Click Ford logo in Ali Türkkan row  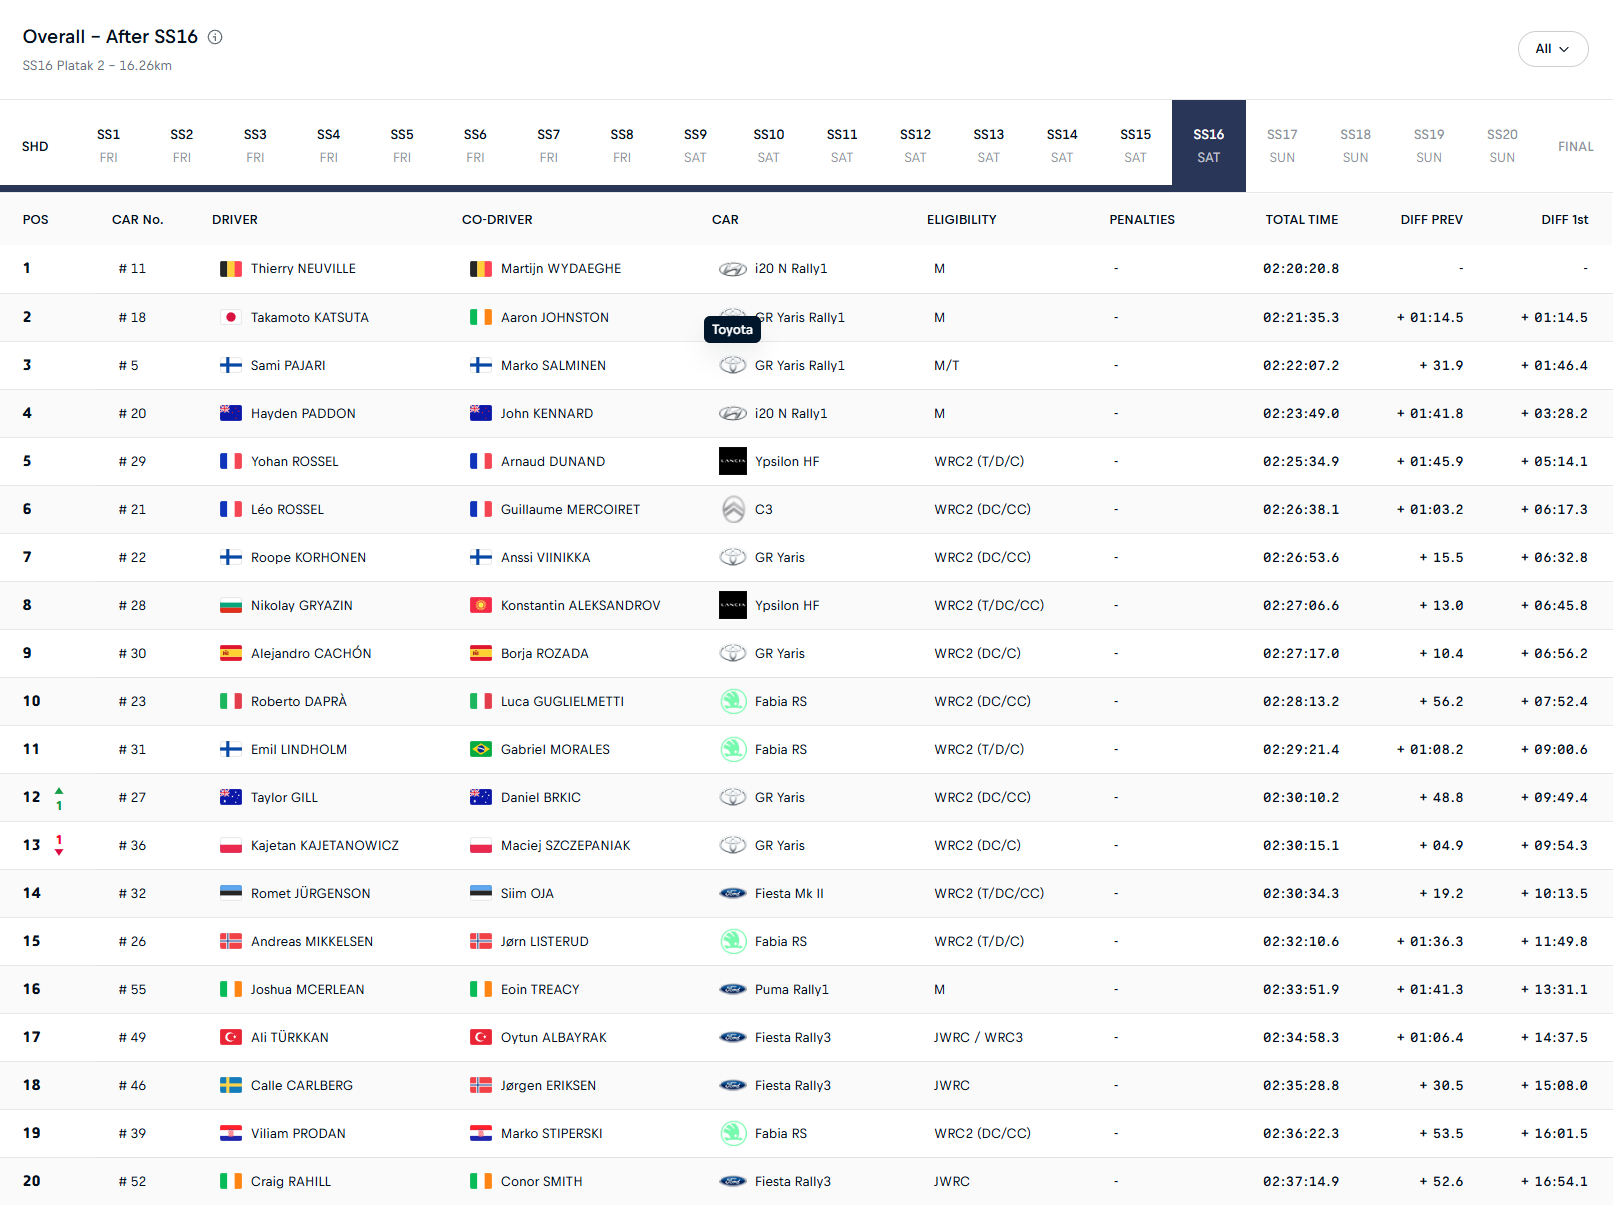click(x=733, y=1037)
